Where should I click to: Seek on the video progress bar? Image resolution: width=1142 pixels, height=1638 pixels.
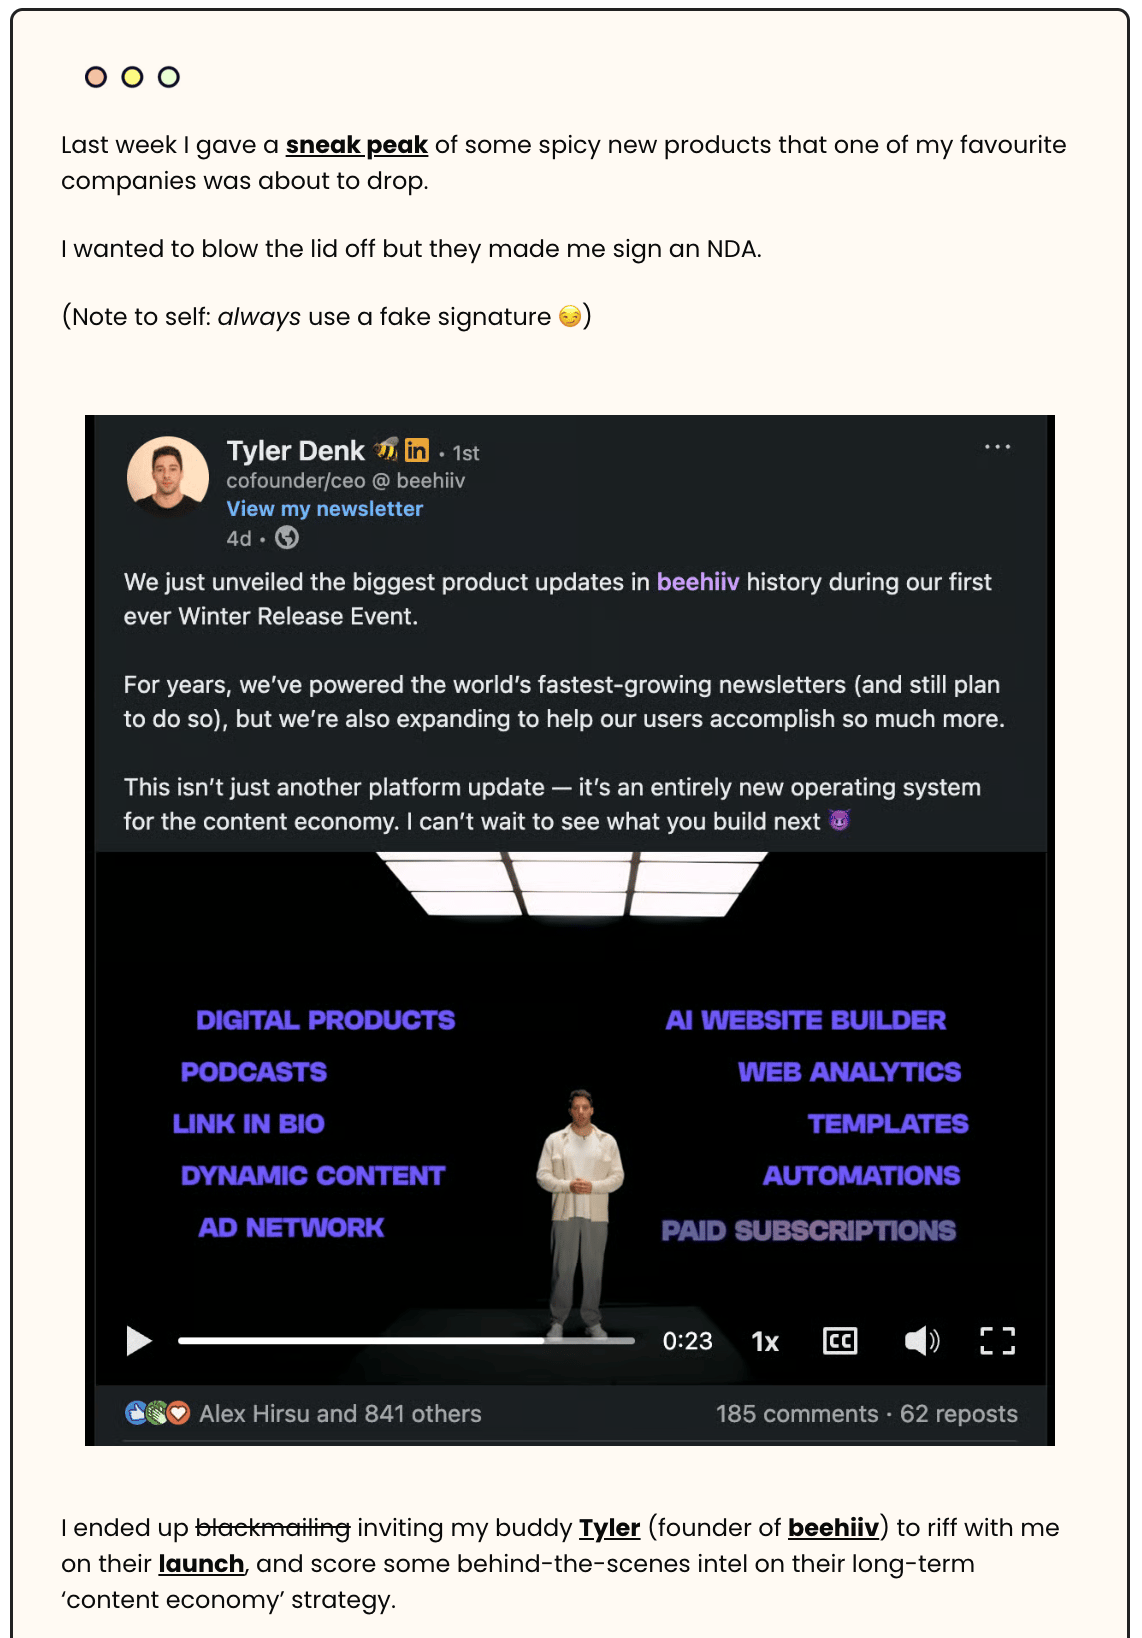pyautogui.click(x=406, y=1341)
